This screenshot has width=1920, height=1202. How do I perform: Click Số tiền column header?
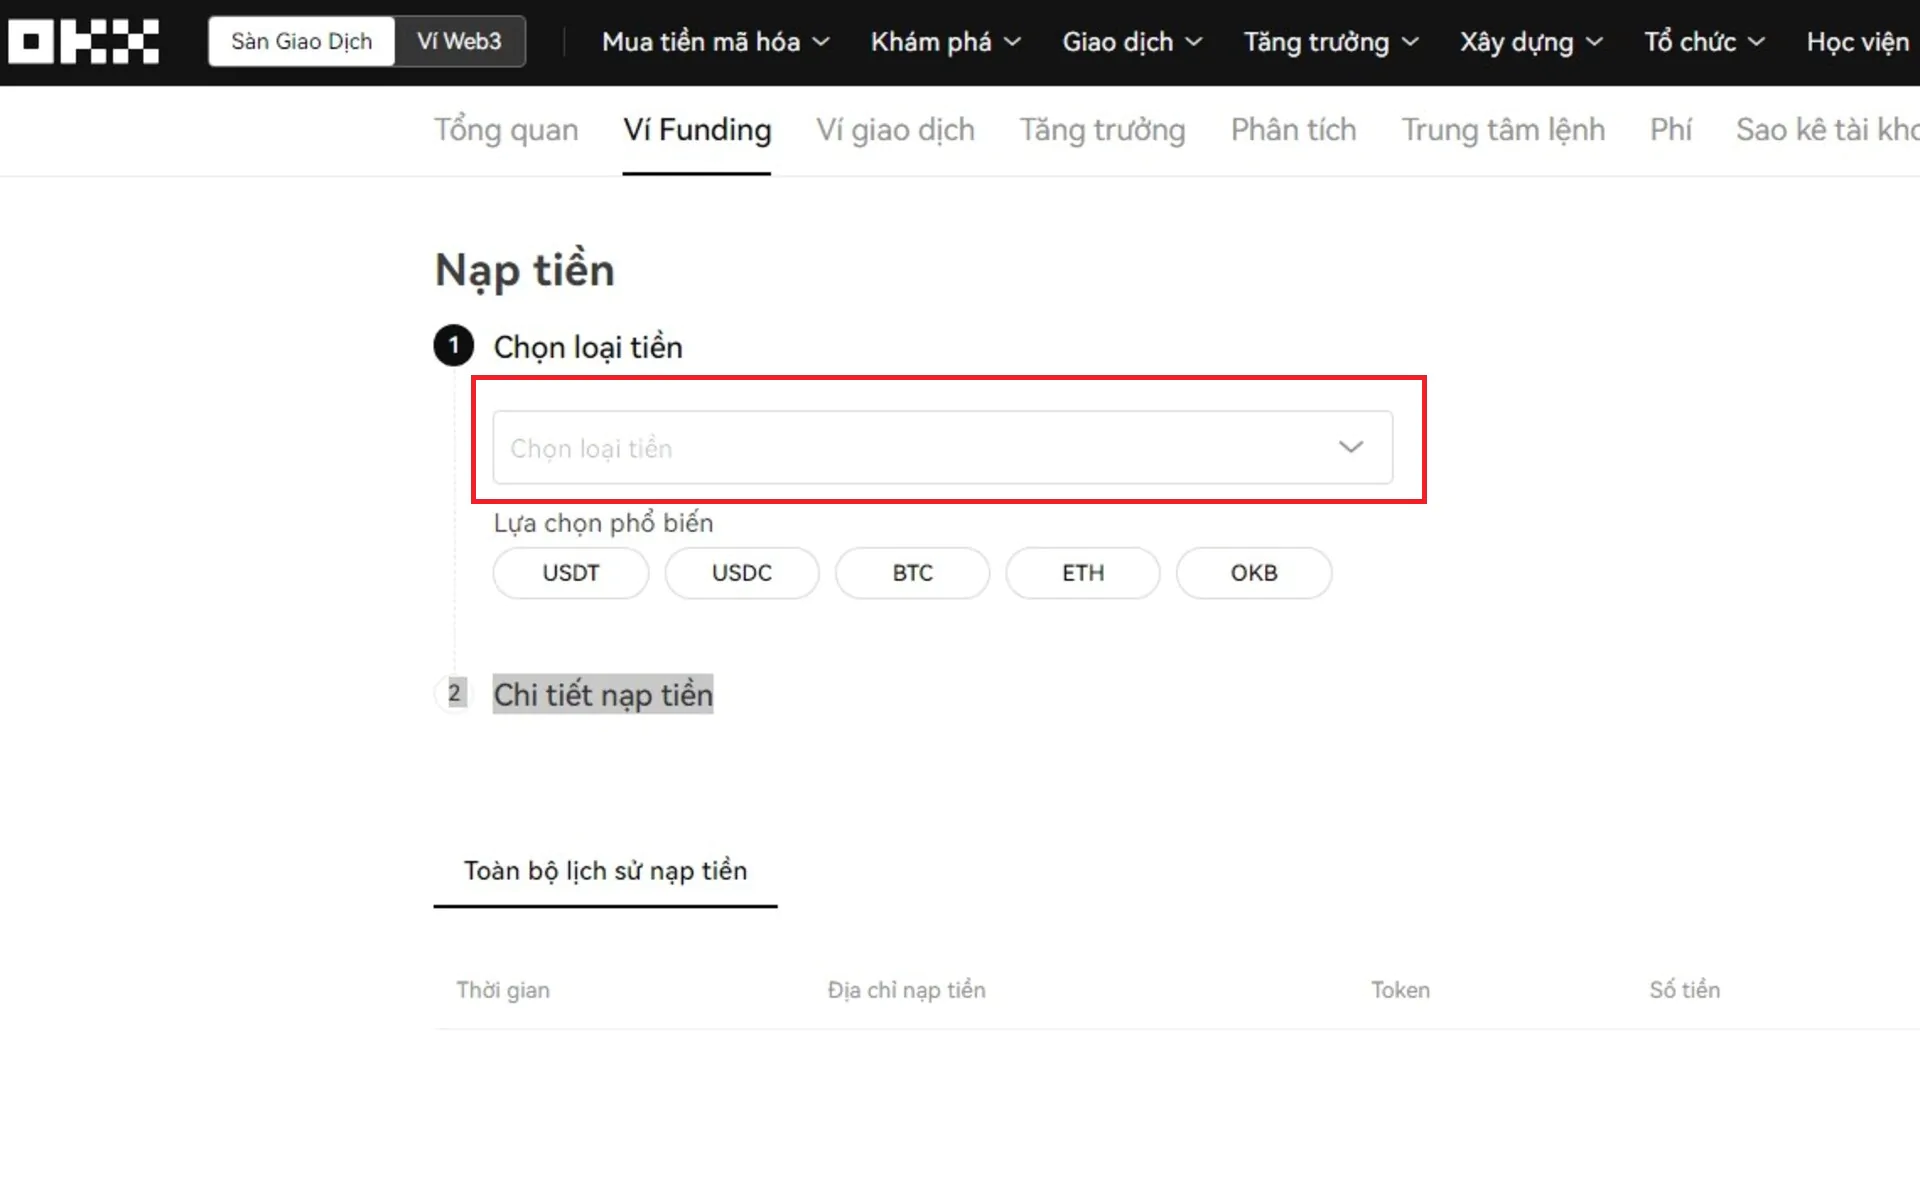[x=1685, y=990]
